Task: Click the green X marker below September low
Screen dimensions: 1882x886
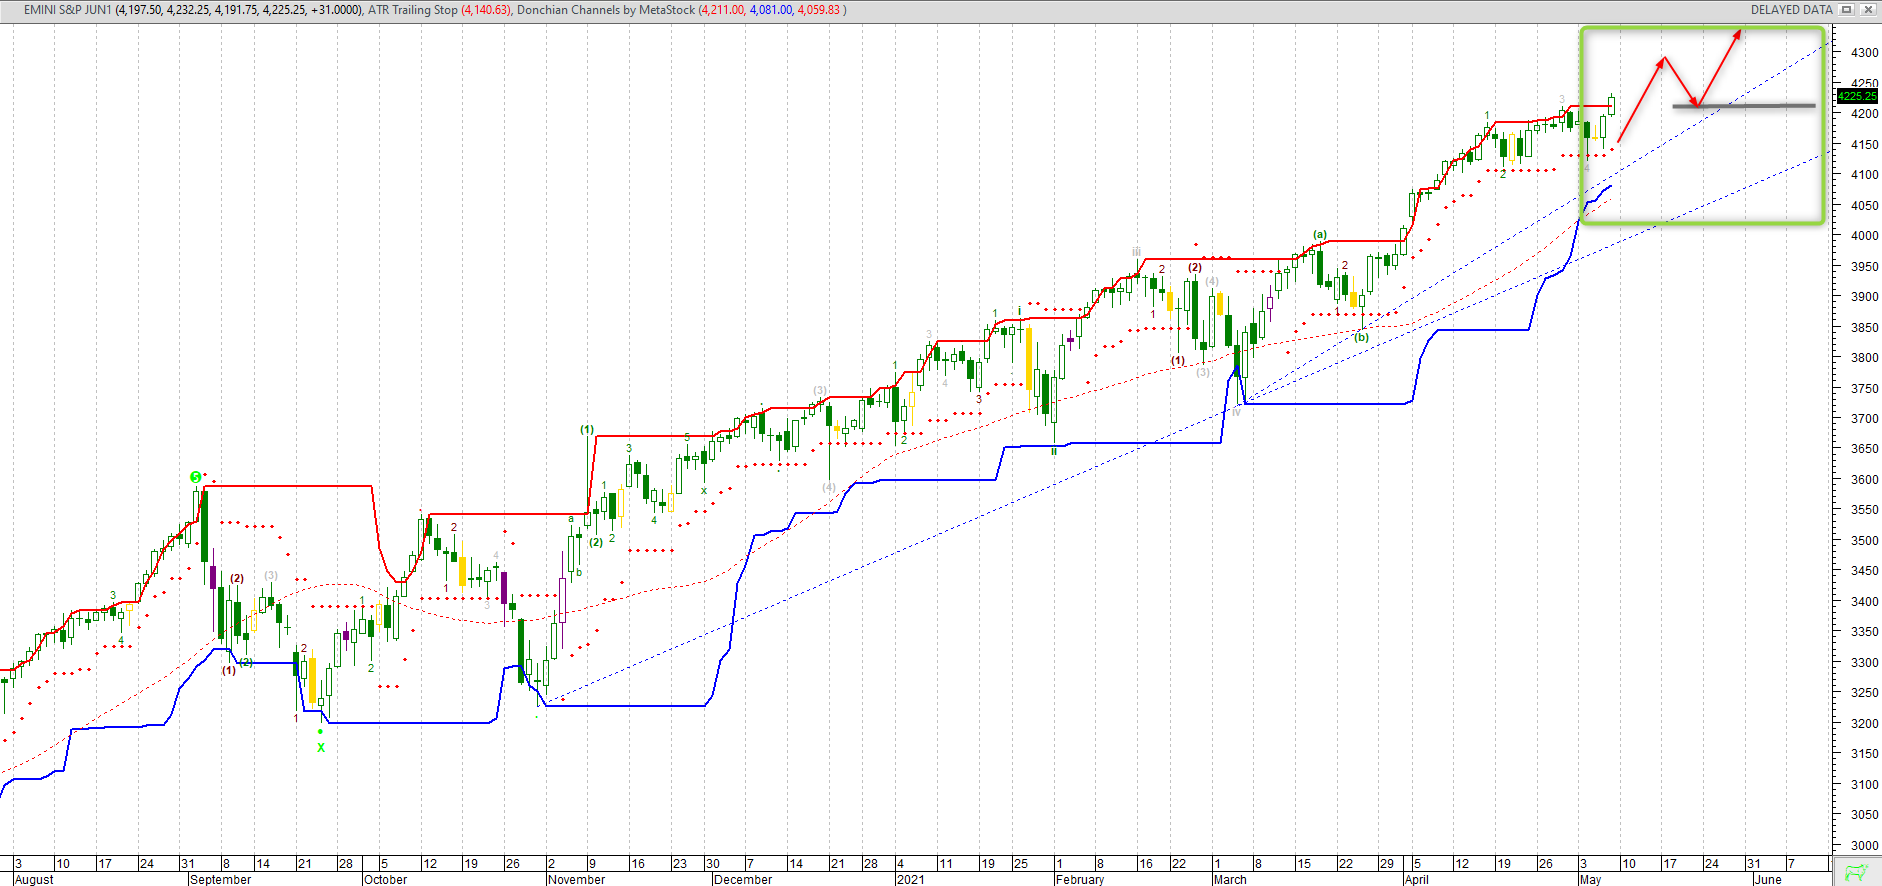Action: pos(321,747)
